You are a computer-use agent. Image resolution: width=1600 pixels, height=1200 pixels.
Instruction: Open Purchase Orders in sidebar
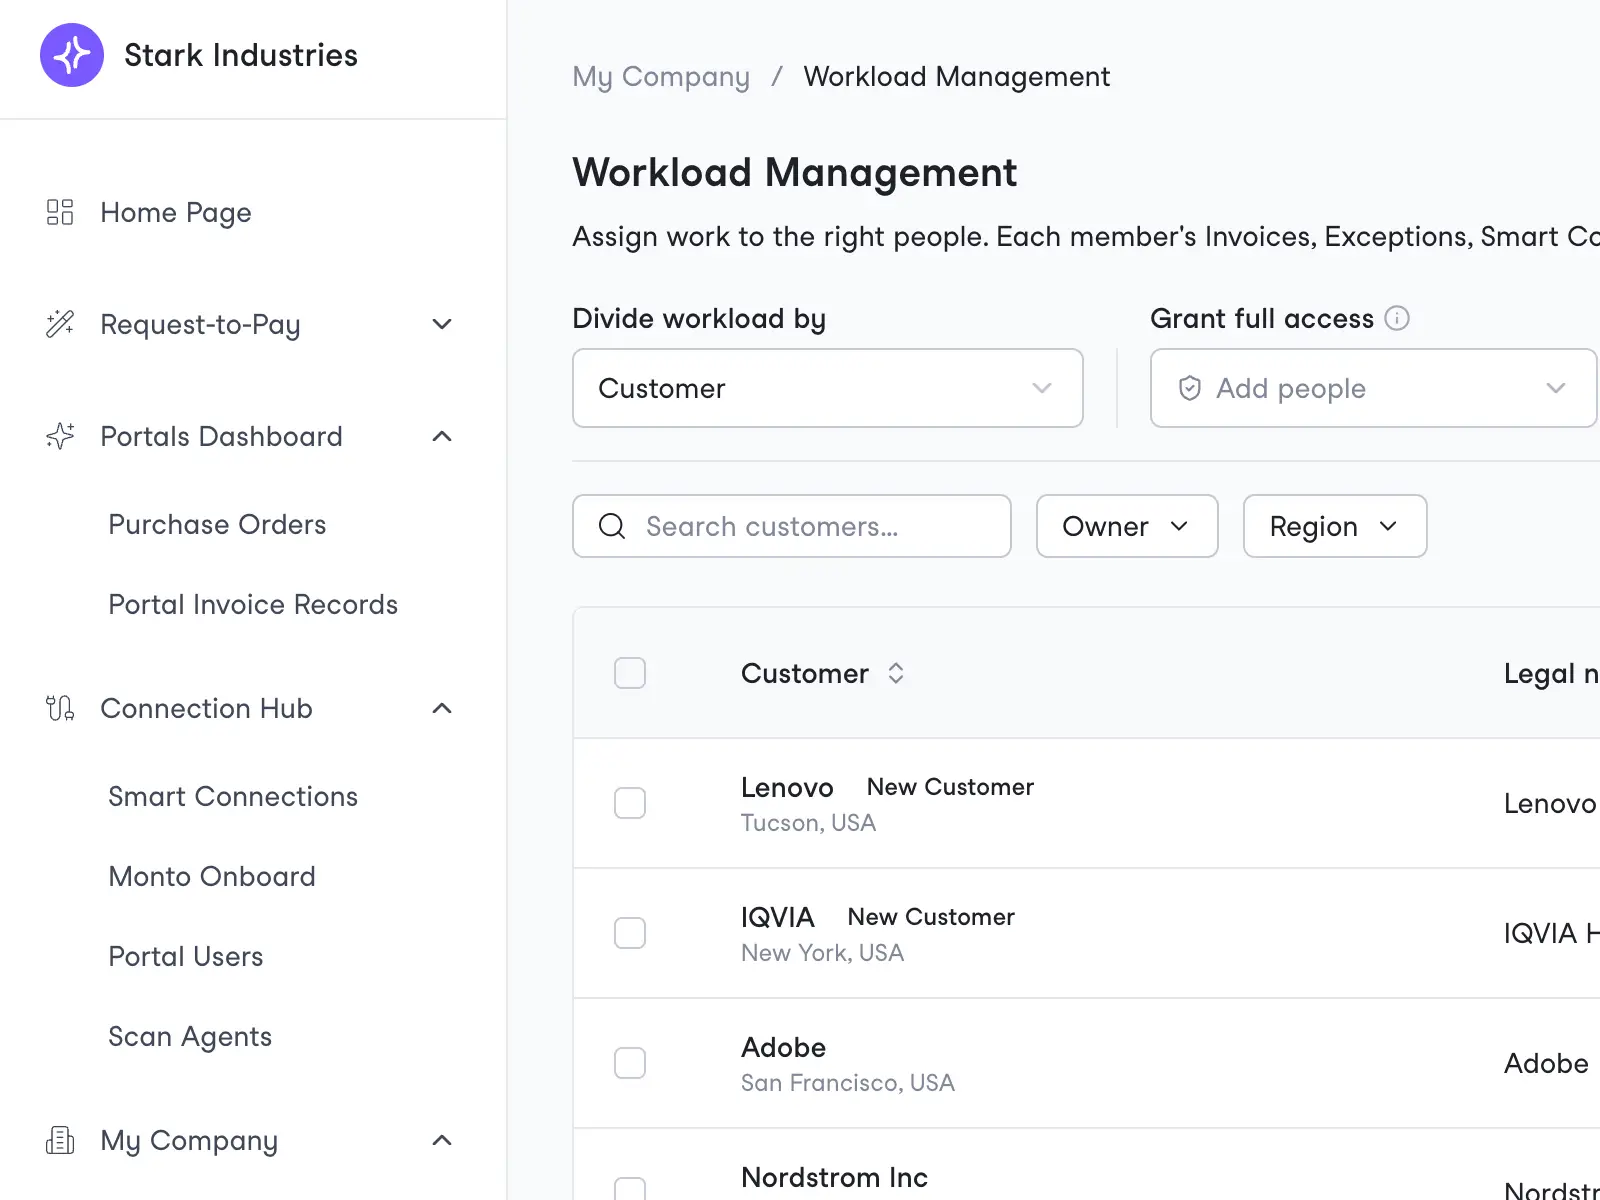point(217,524)
